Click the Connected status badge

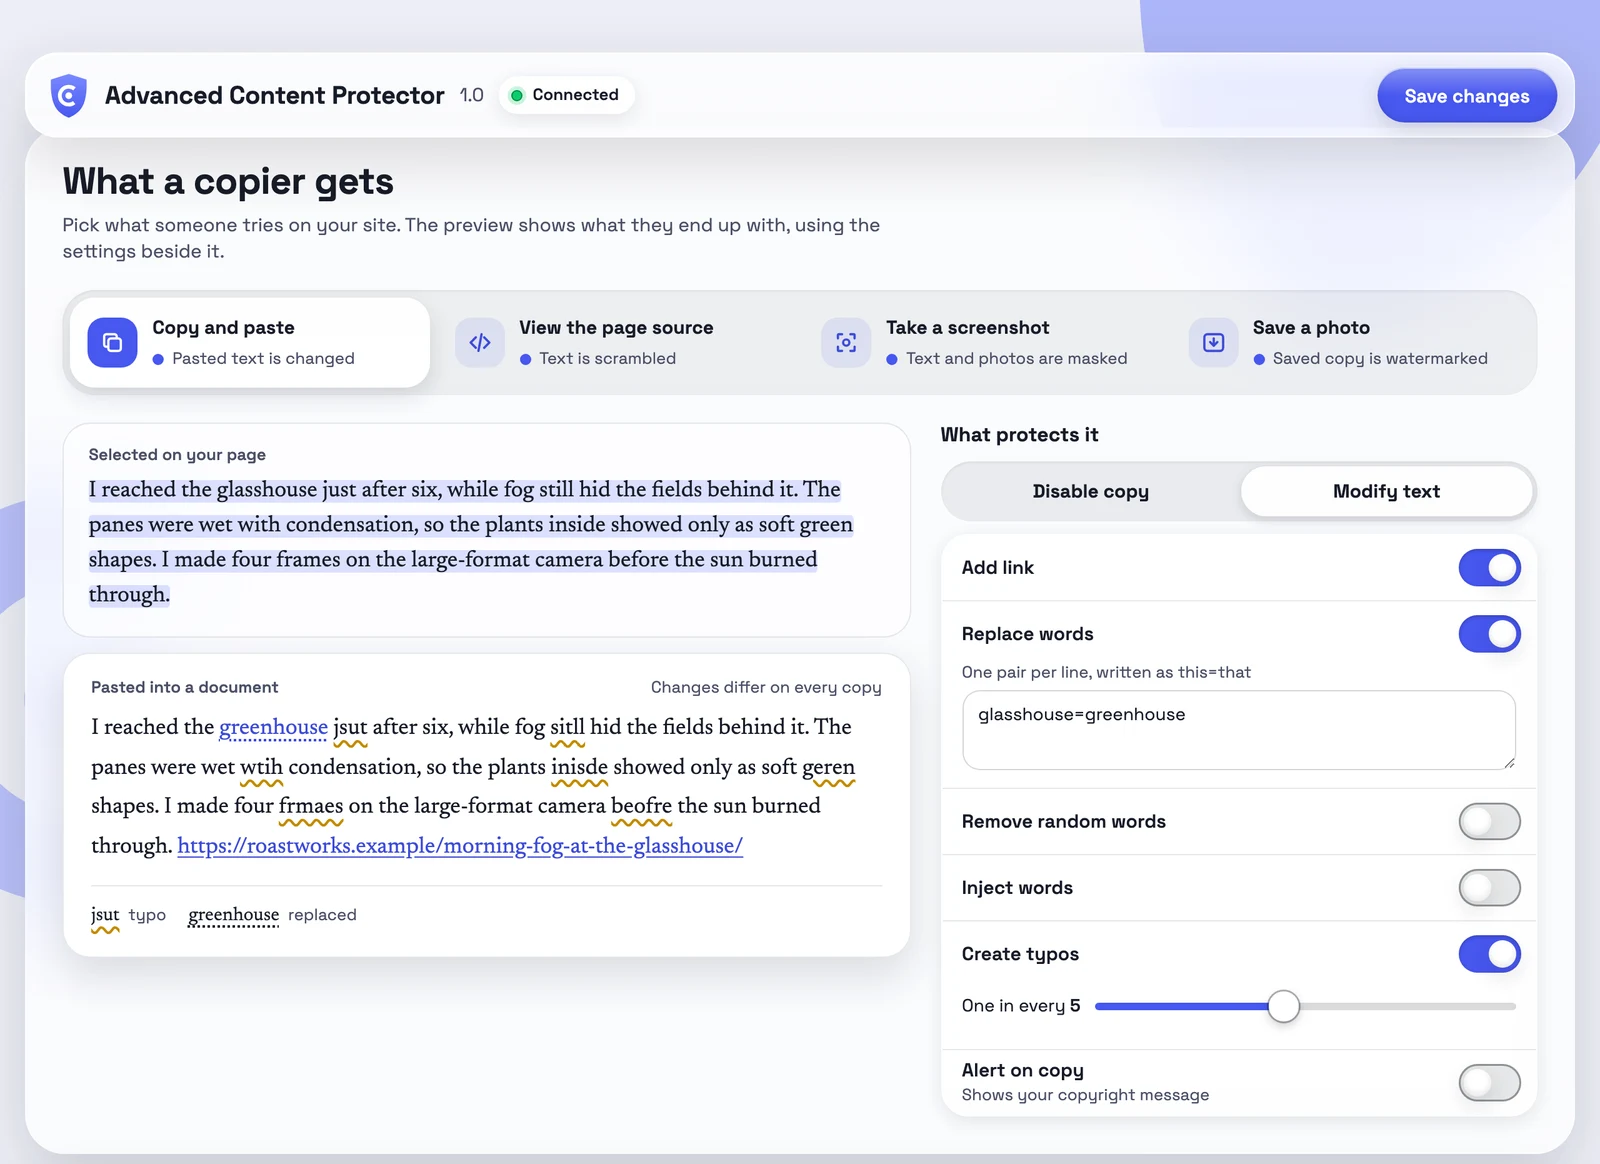pyautogui.click(x=566, y=95)
